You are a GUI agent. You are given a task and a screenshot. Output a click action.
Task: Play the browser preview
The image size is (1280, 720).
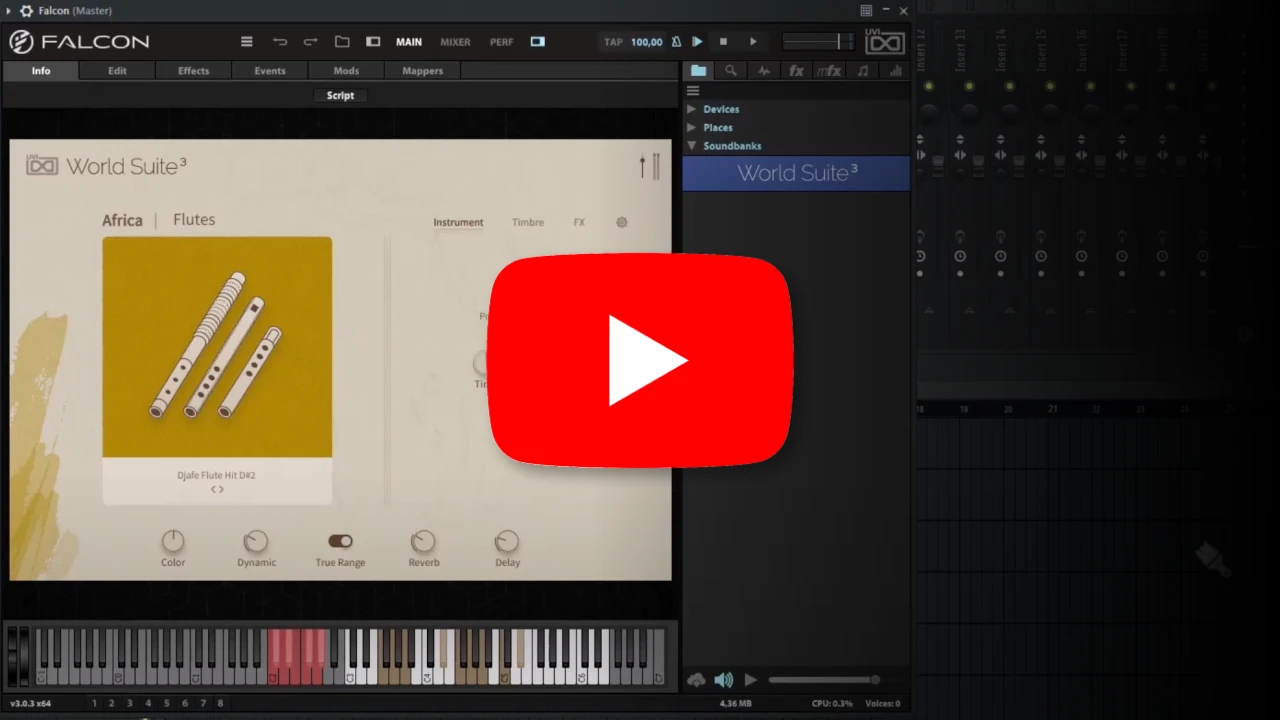click(x=751, y=680)
